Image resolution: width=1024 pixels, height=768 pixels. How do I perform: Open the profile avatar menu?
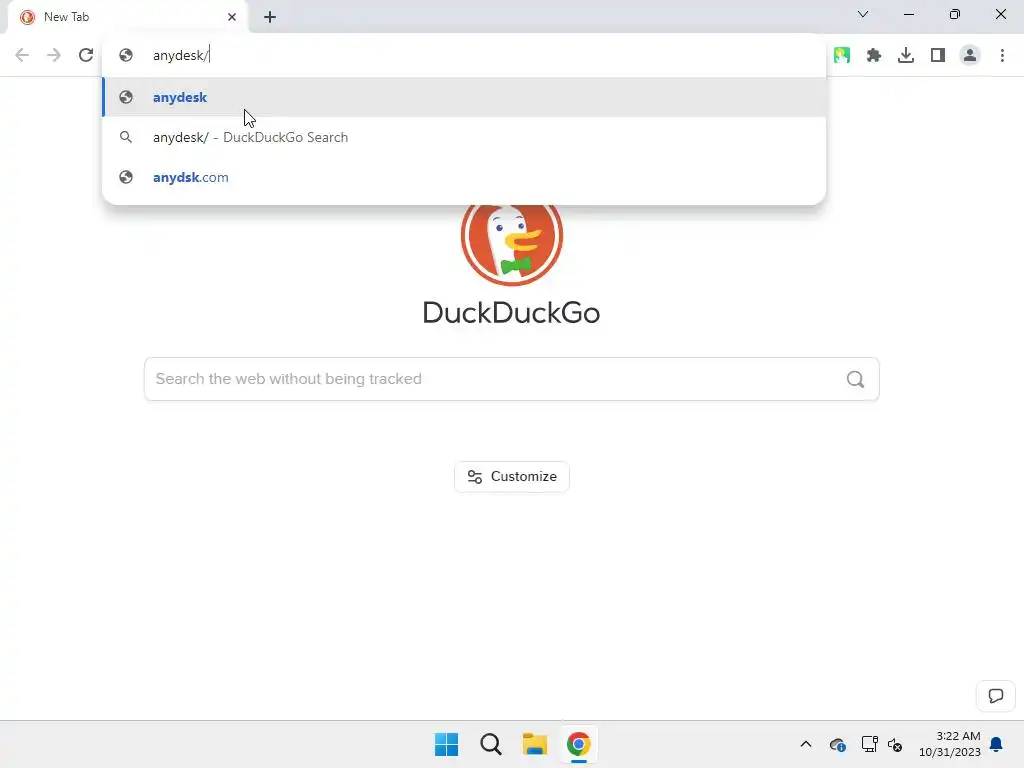click(970, 55)
